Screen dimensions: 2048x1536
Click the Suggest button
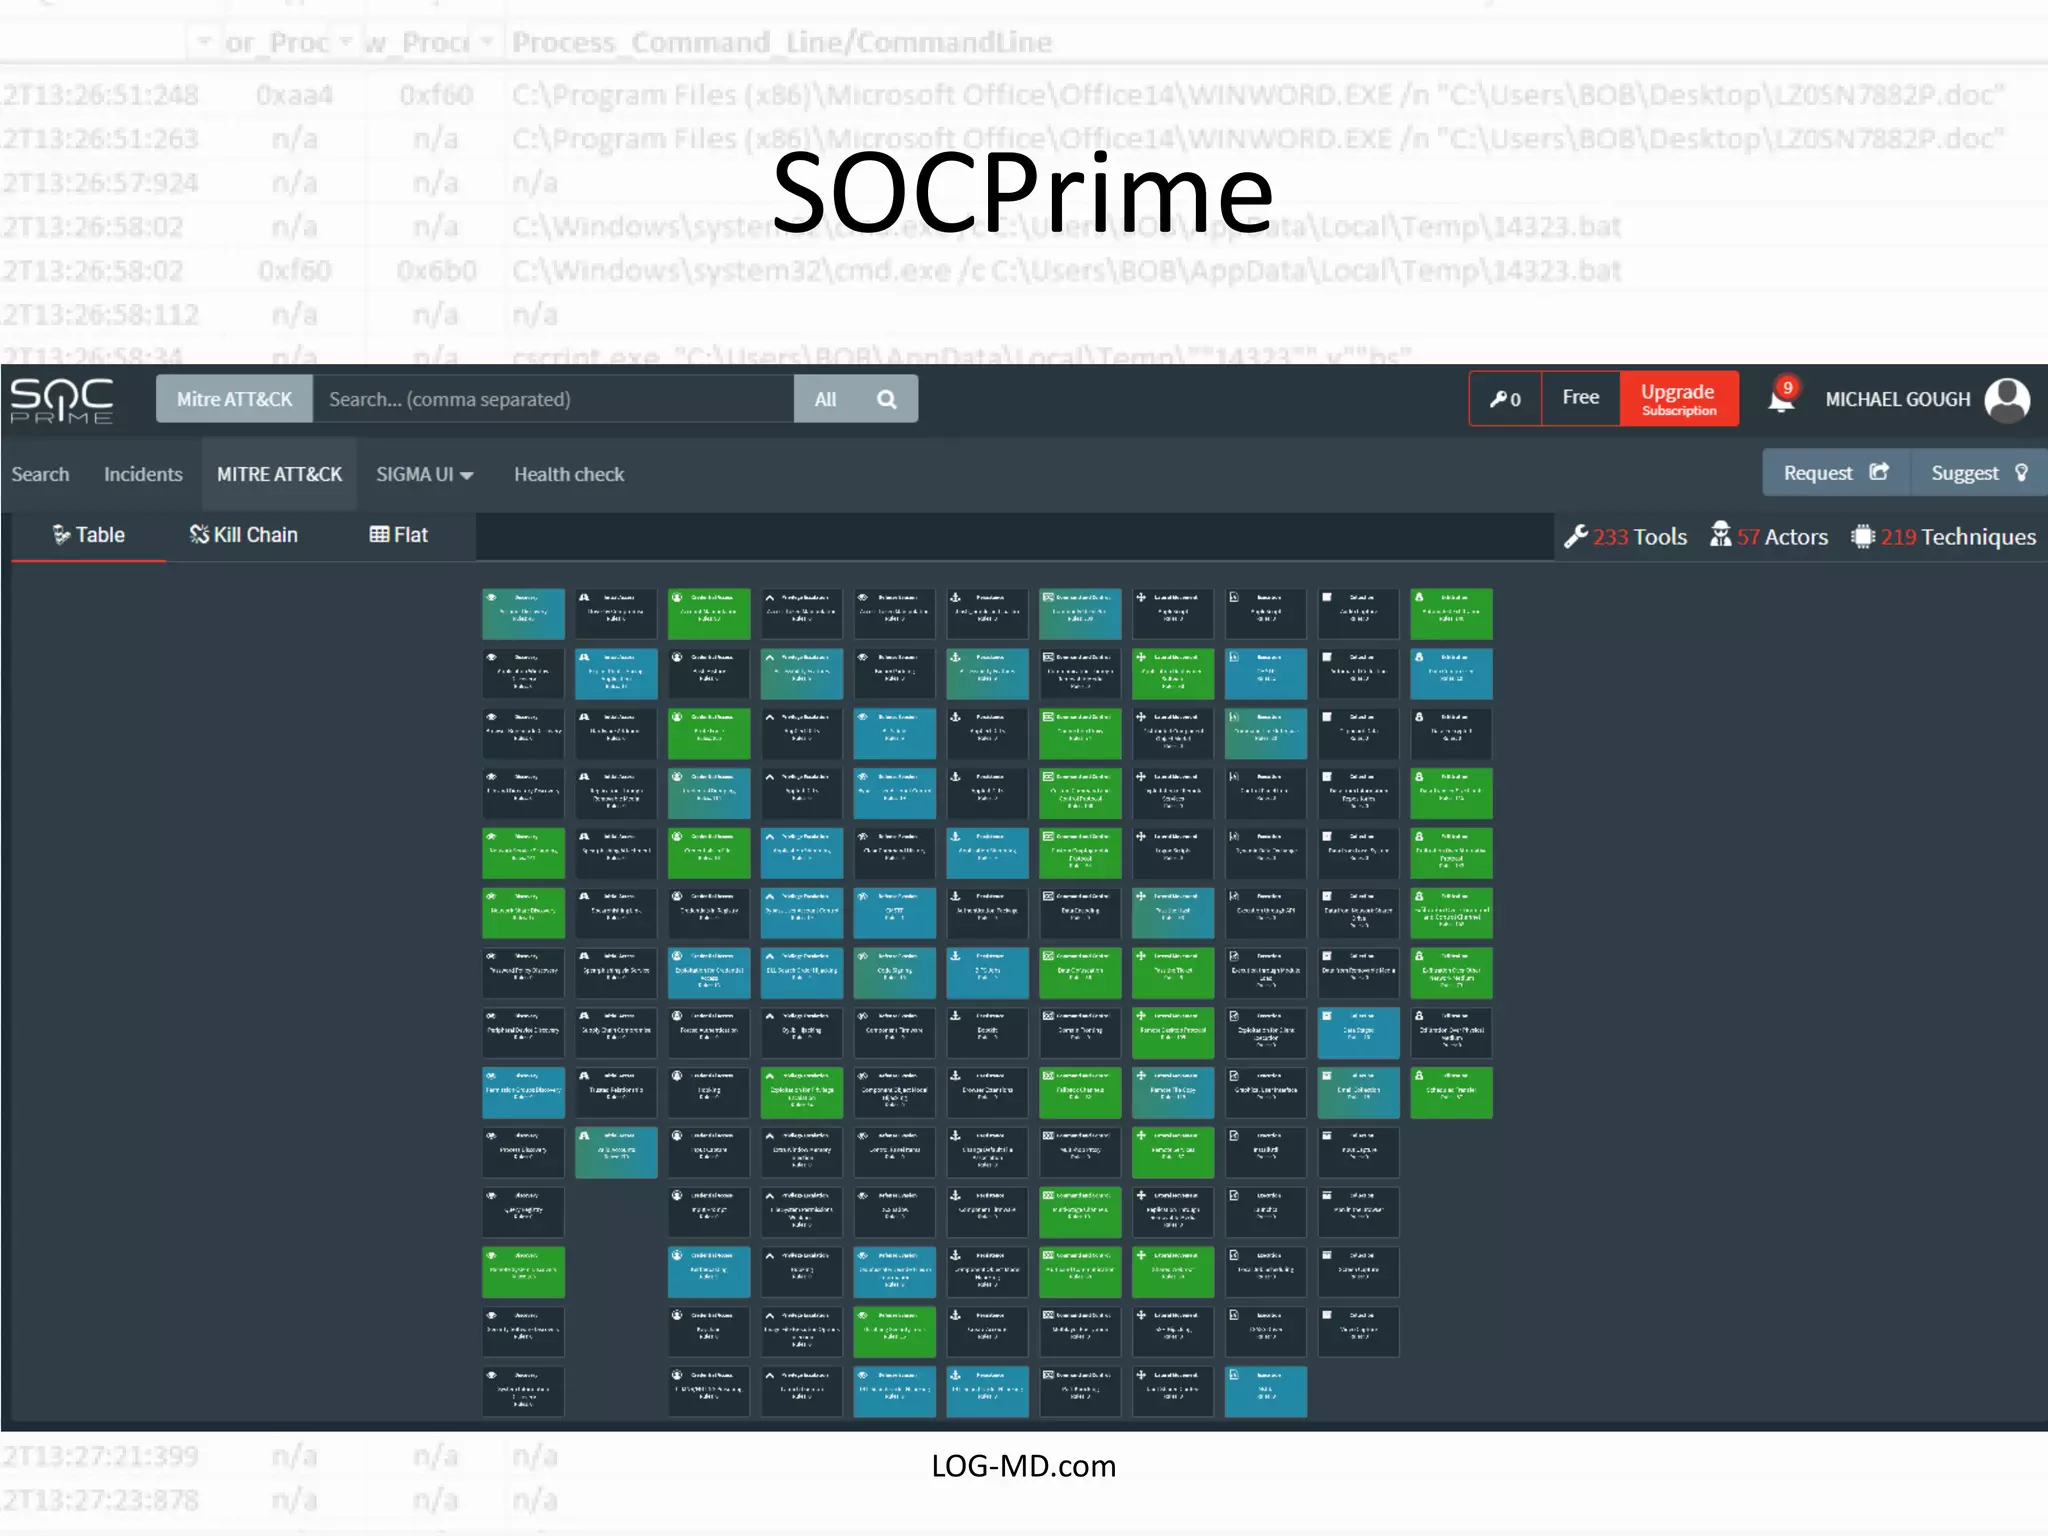1979,472
